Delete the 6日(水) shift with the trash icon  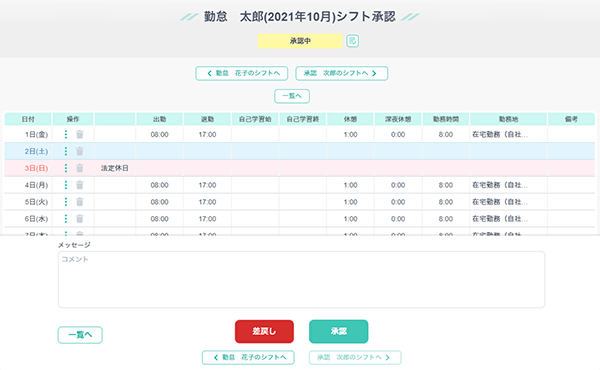(x=80, y=218)
